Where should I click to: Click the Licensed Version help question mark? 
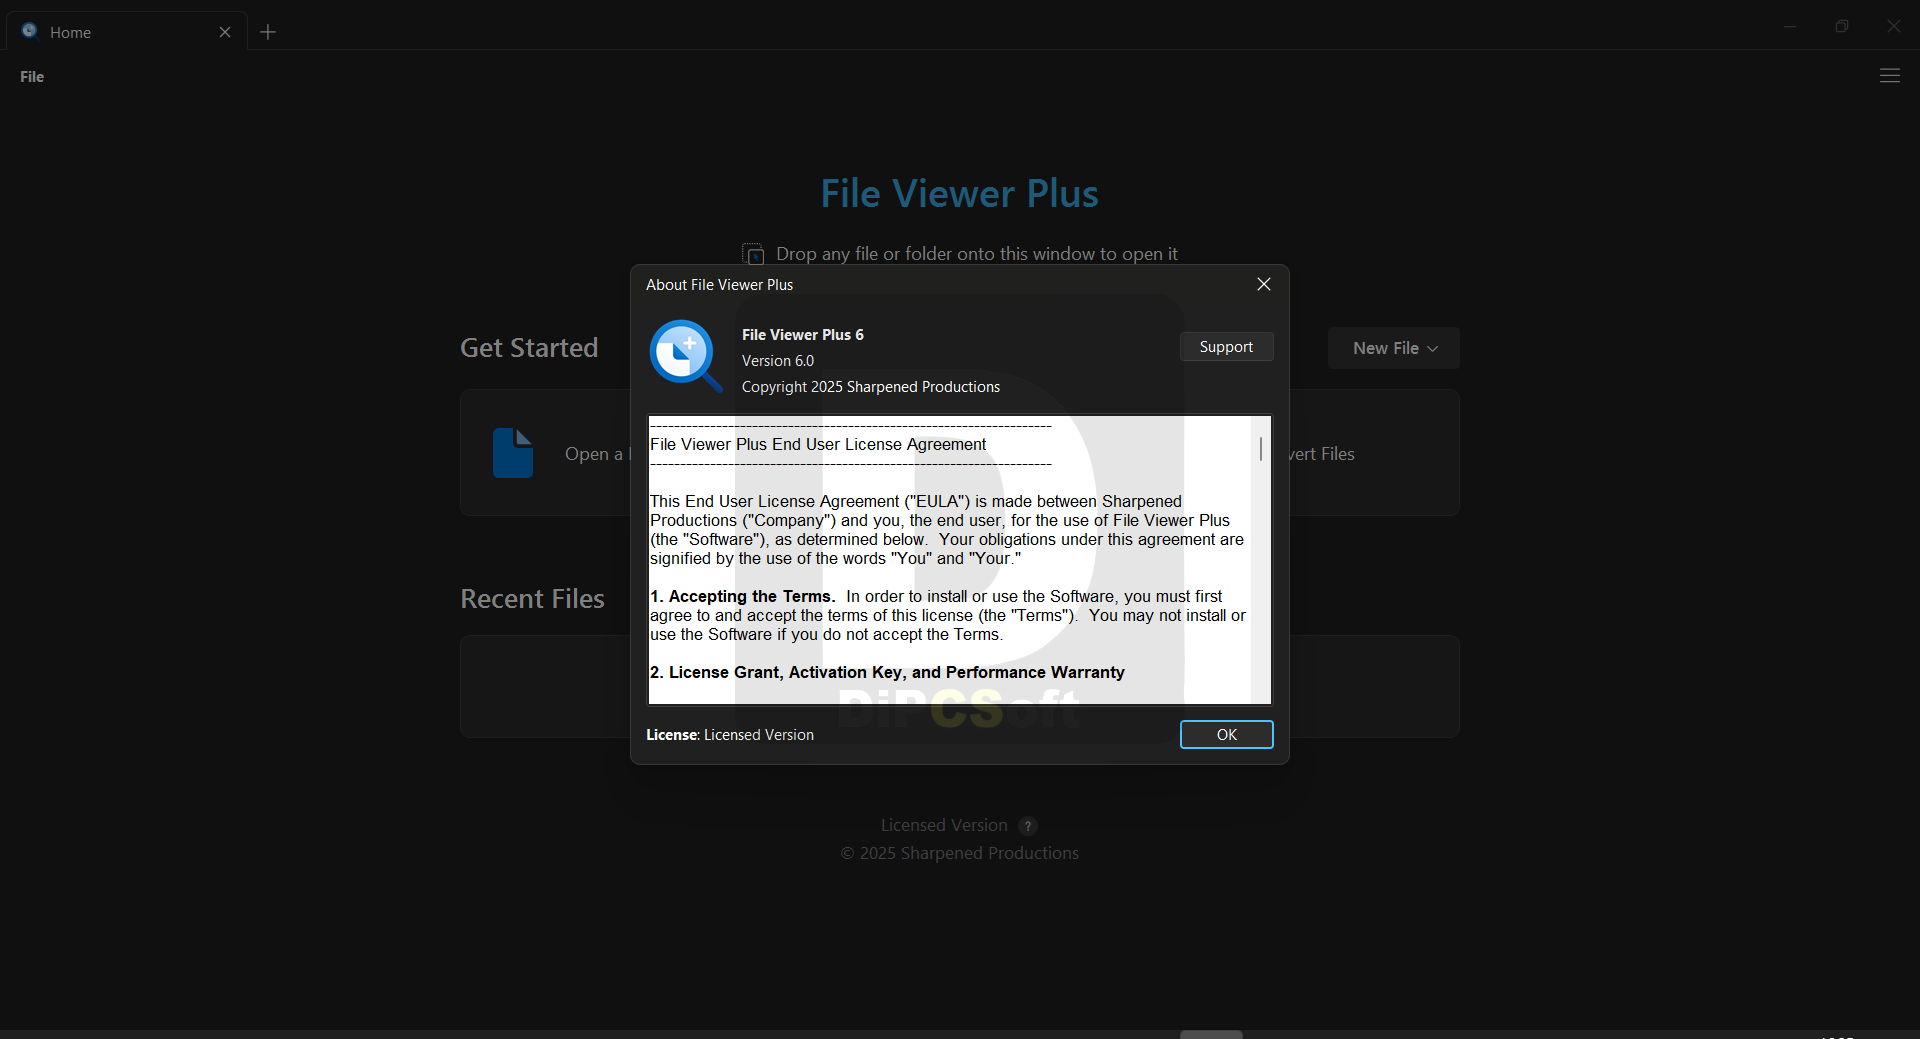click(x=1027, y=826)
